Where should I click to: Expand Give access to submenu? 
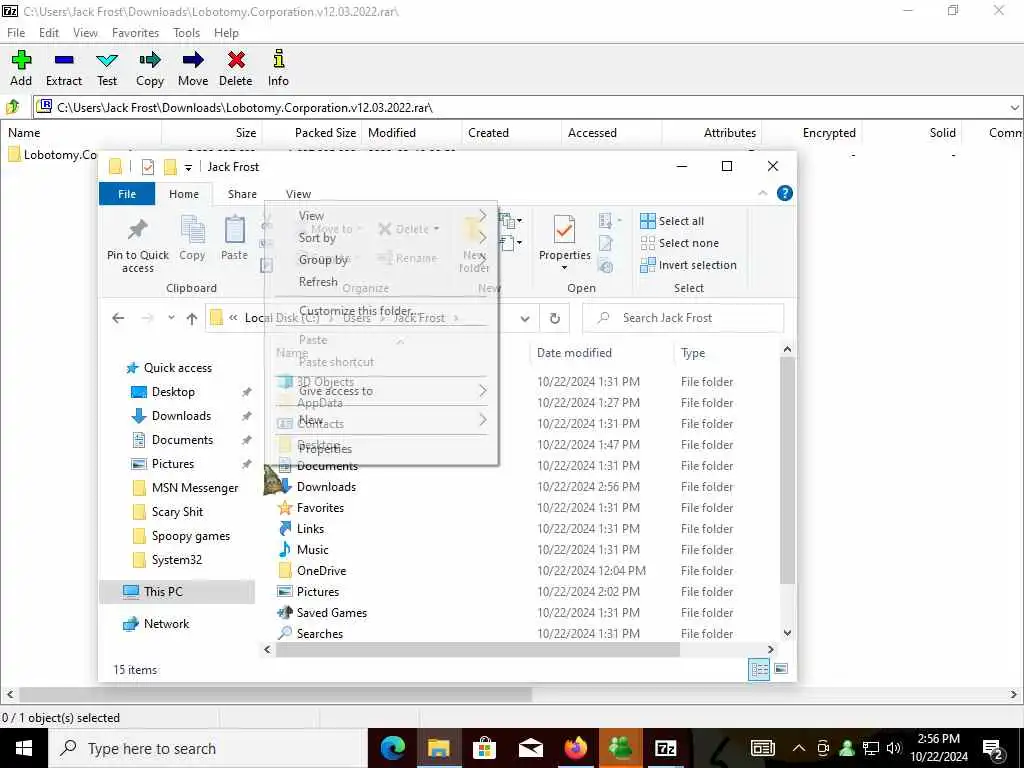pos(381,391)
